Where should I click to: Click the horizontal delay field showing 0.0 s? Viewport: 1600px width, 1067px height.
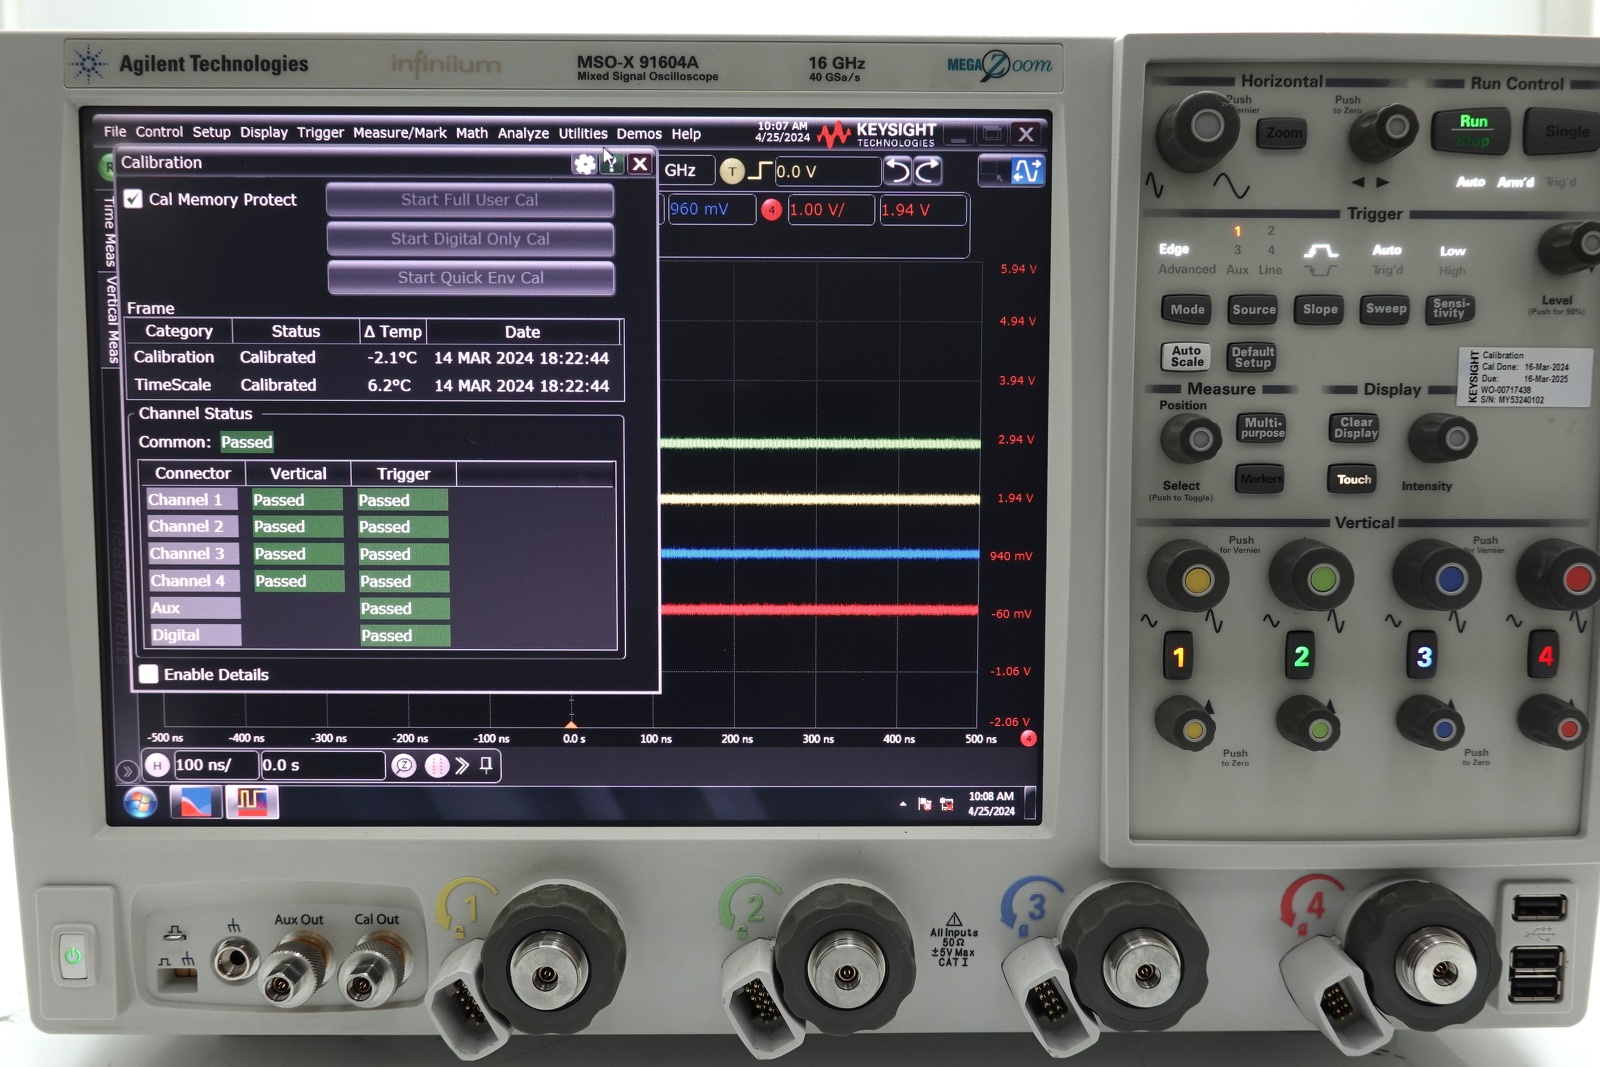coord(322,765)
